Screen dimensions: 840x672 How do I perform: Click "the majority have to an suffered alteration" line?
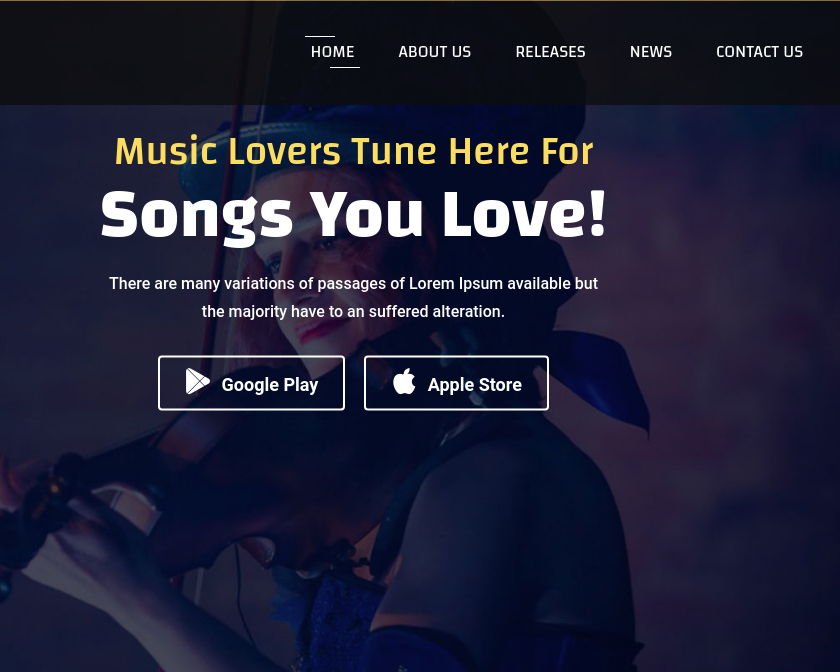[353, 311]
